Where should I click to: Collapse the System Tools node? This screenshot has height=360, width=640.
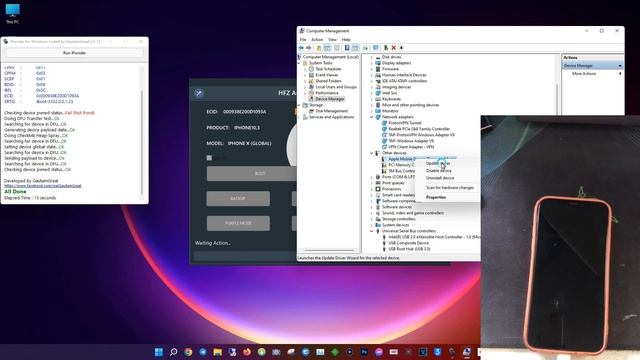(x=300, y=63)
